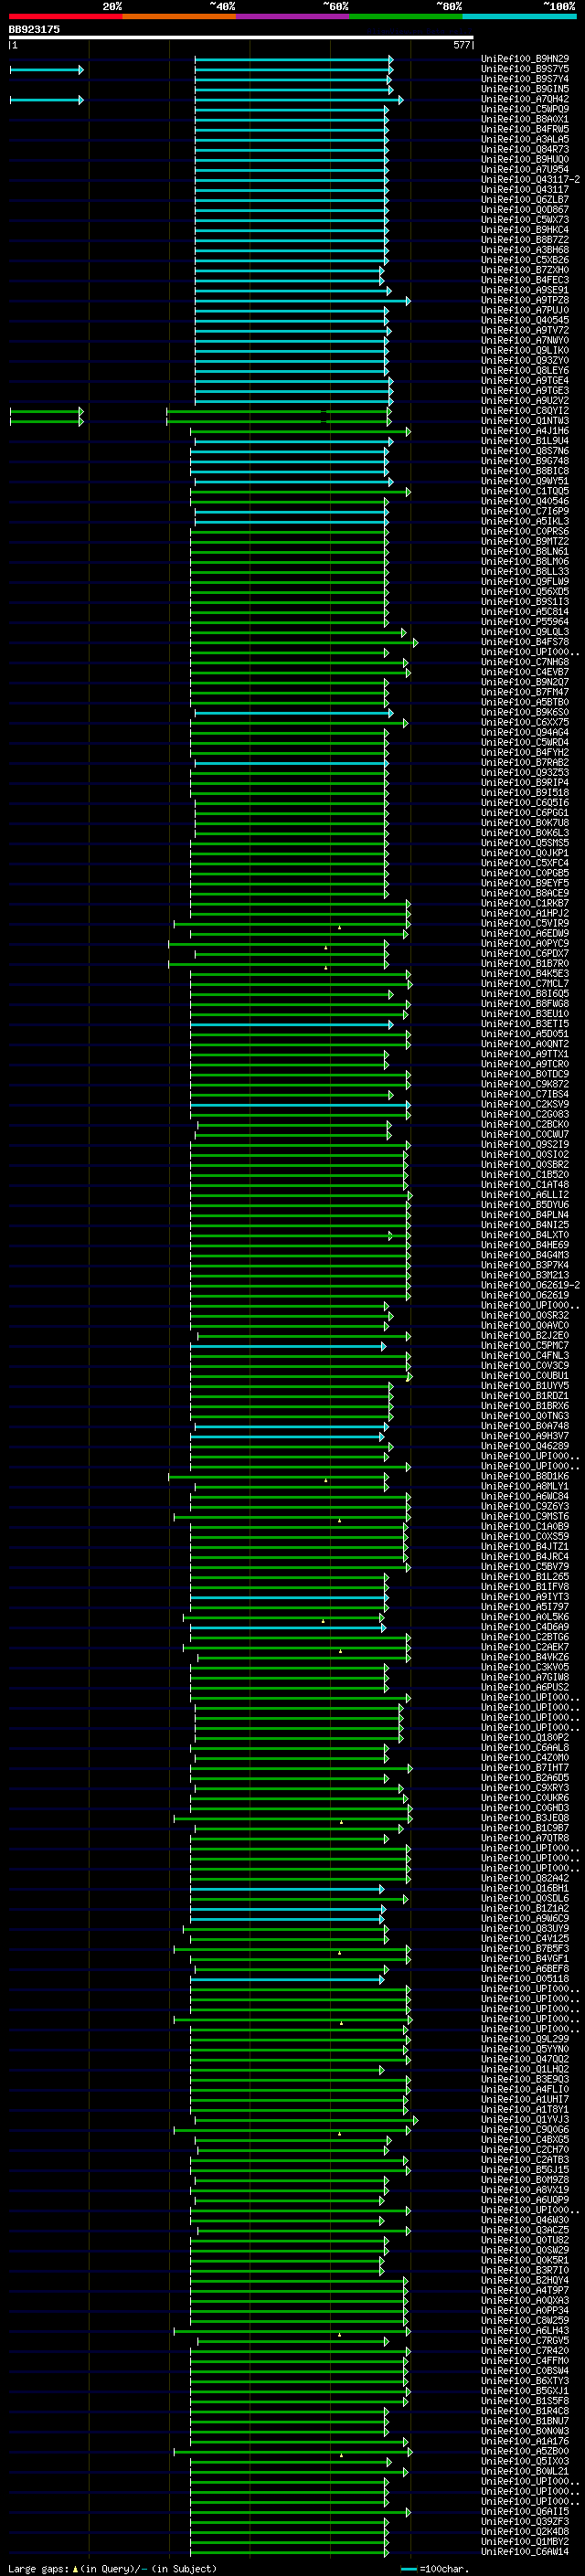This screenshot has height=2576, width=585.
Task: Select hit label UniRef100_B1S5F8
Action: (x=525, y=2401)
